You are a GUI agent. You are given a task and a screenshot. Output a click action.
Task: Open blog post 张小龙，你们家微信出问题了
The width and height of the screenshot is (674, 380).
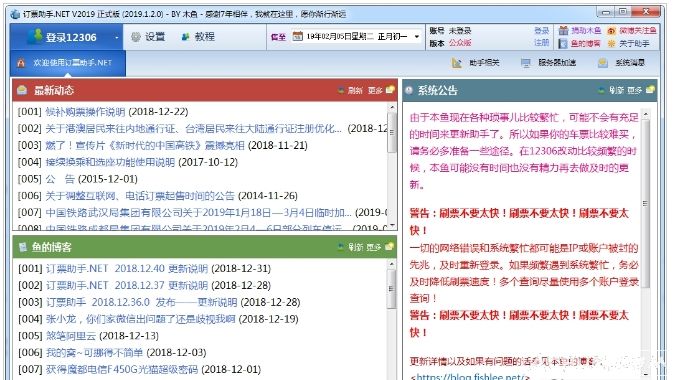[x=141, y=319]
